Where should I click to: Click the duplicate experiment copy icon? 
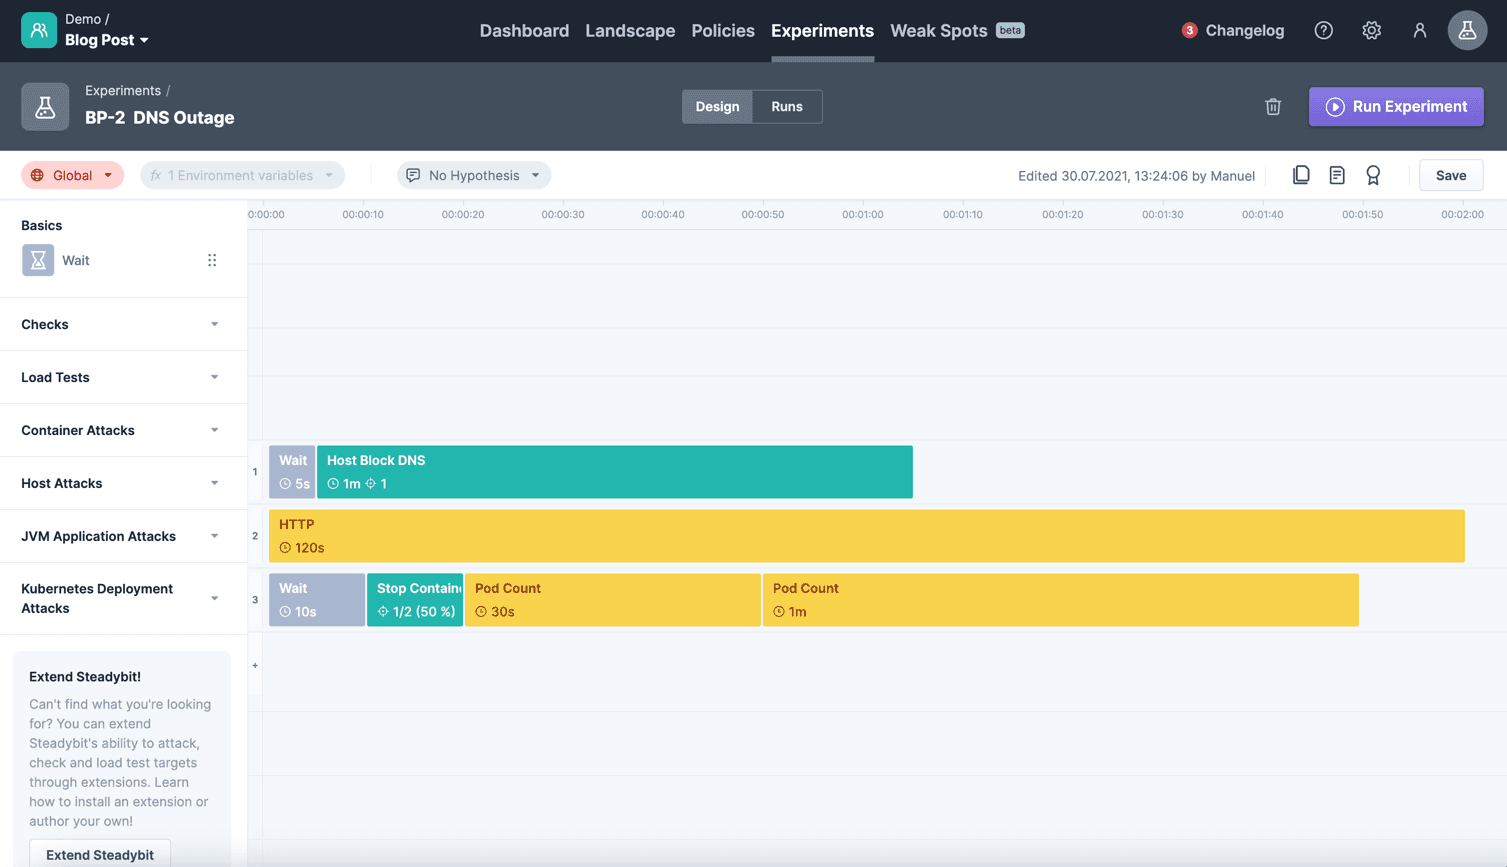click(x=1301, y=175)
